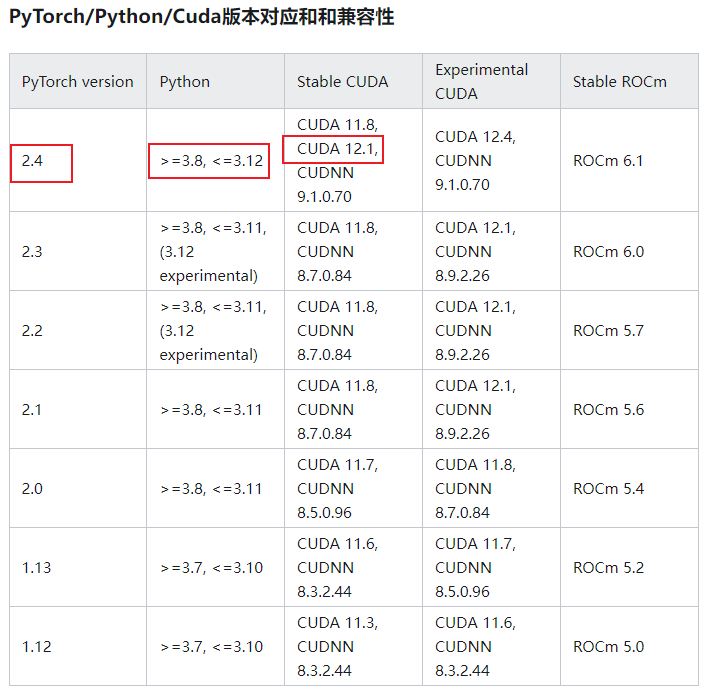Click the stable CUDA cell in the 2.1 row
The height and width of the screenshot is (693, 708).
point(354,409)
